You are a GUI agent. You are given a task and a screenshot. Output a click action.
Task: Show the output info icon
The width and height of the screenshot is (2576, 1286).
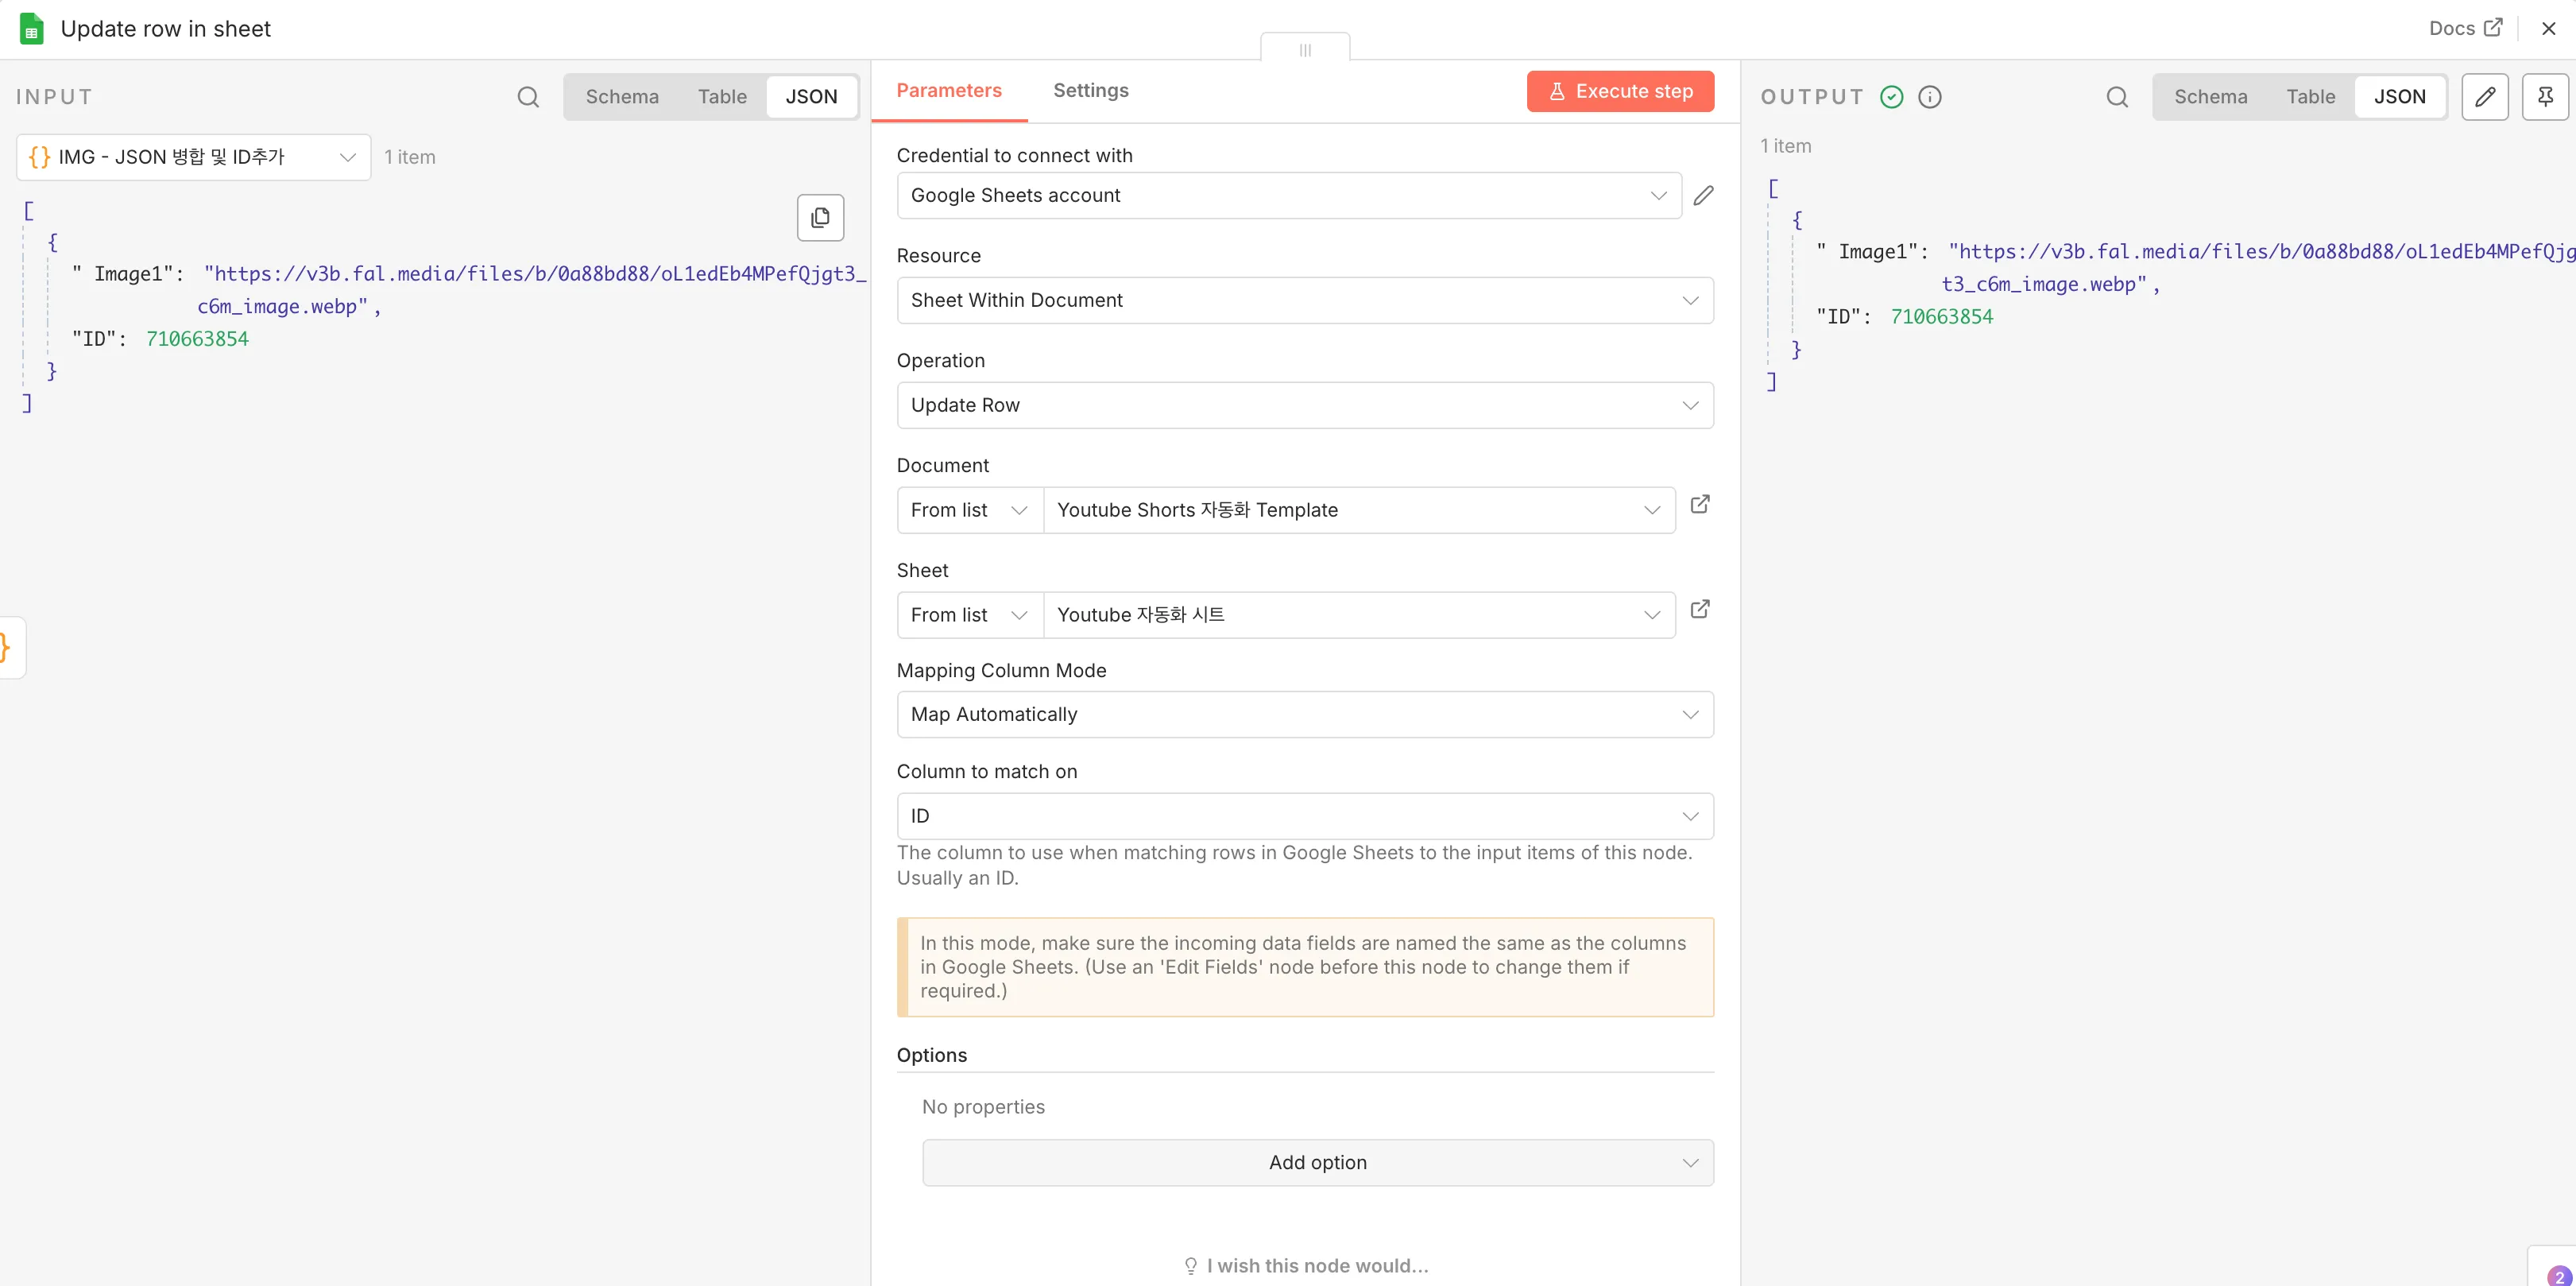1929,97
